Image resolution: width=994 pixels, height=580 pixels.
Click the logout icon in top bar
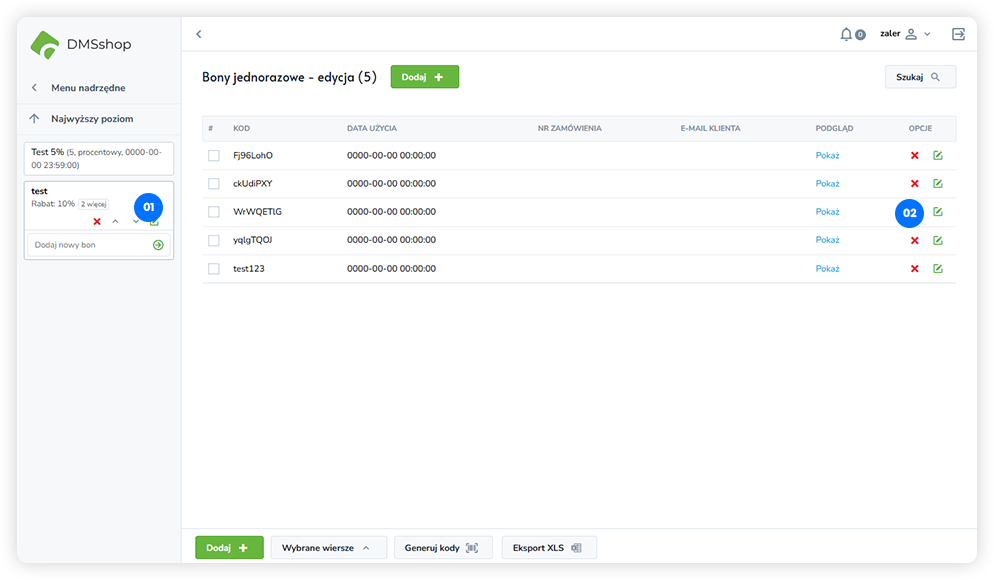pos(958,34)
